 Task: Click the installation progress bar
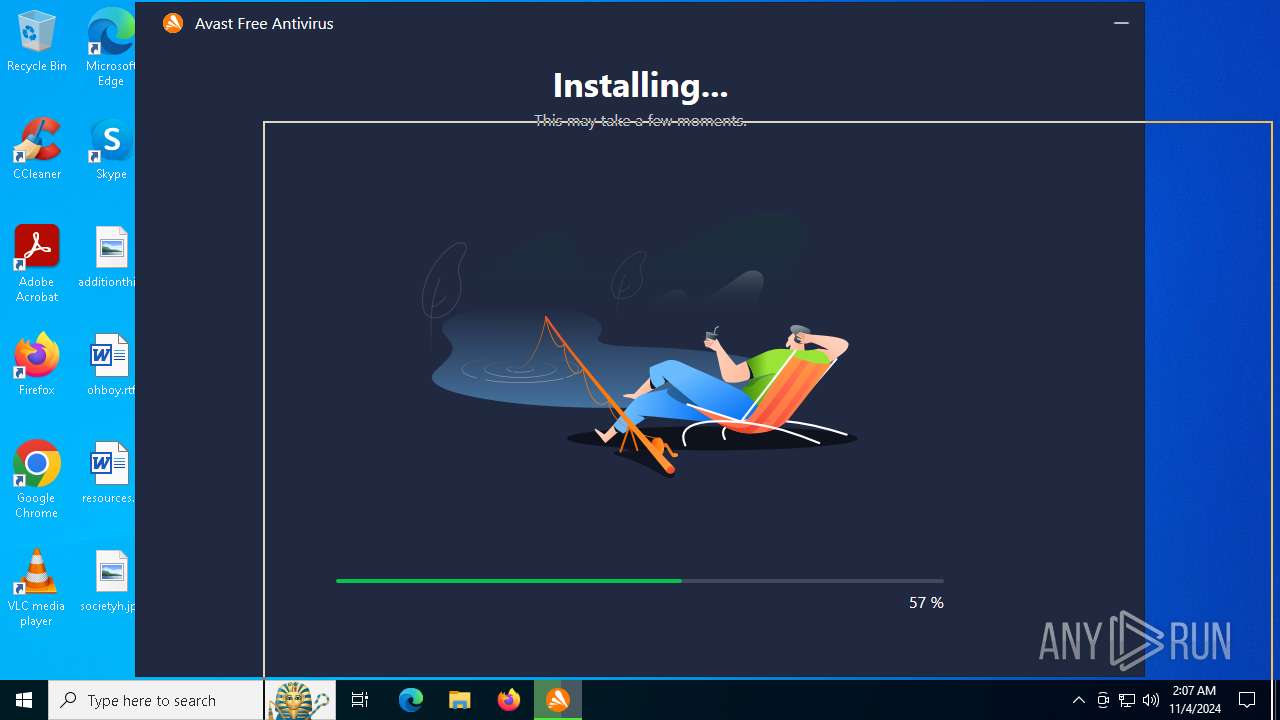pyautogui.click(x=640, y=580)
